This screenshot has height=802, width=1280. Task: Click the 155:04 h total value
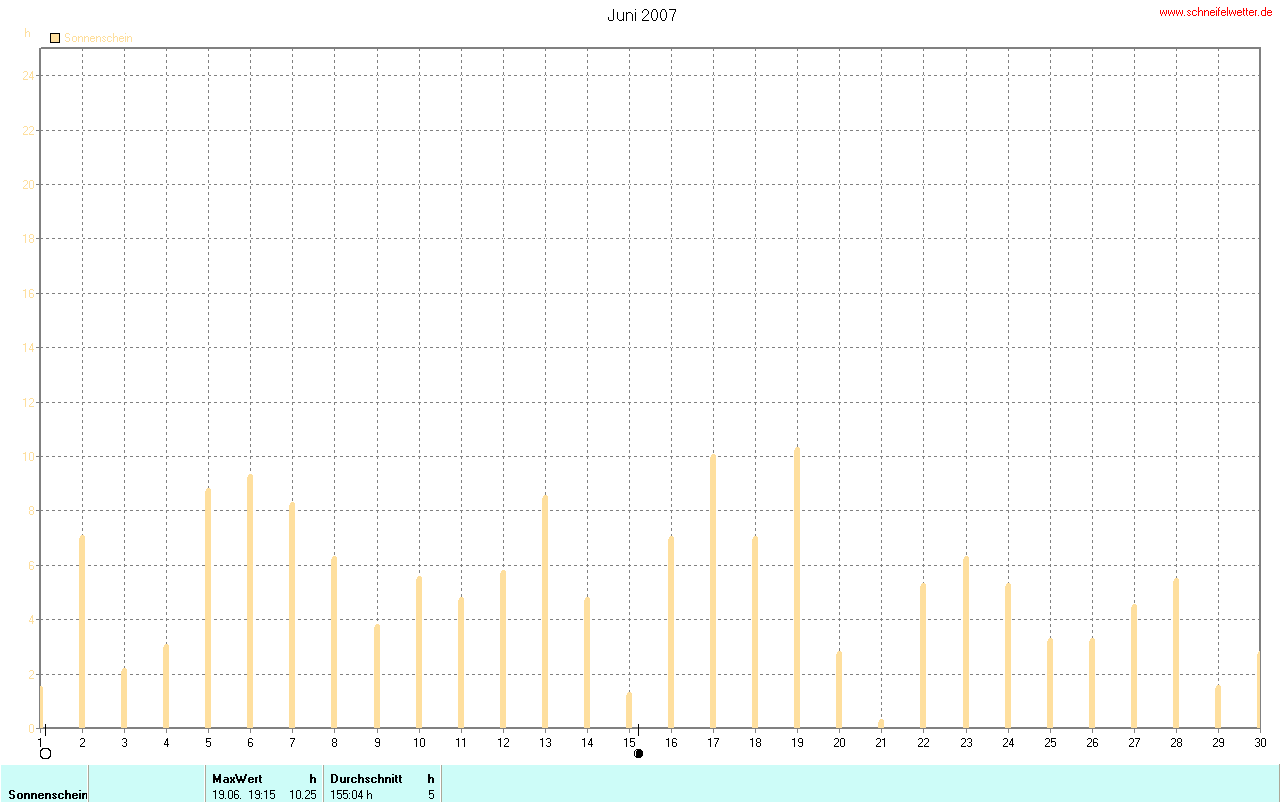coord(351,795)
